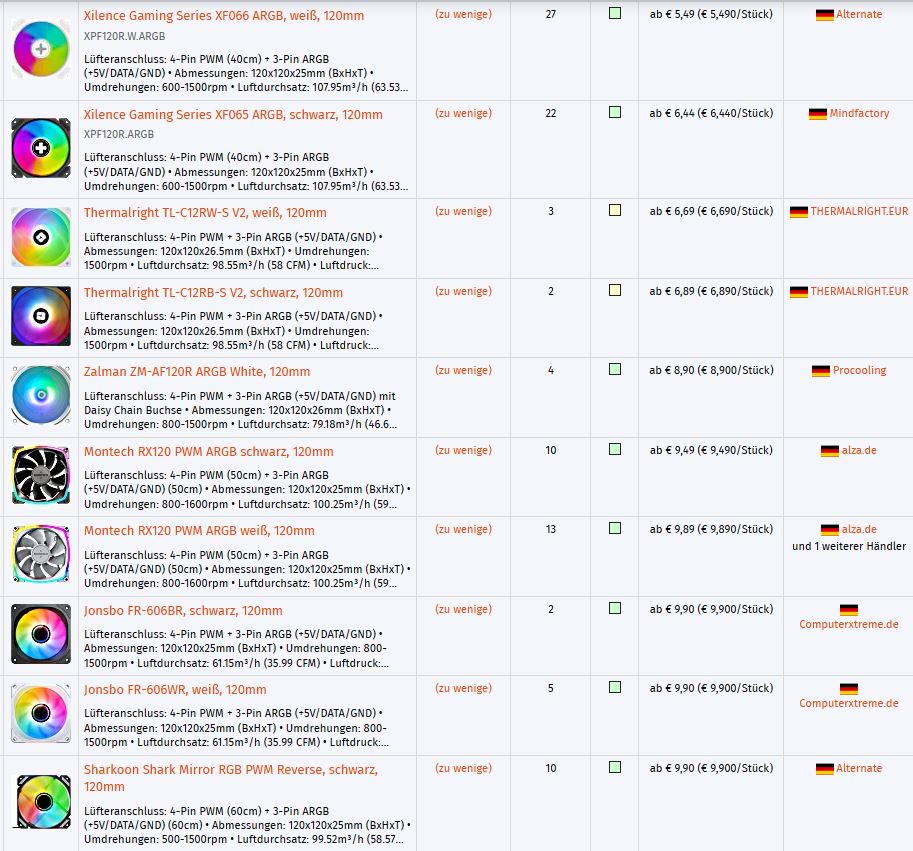
Task: Open the Thermalright TL-C12RB-S V2 schwarz fan image
Action: coord(41,316)
